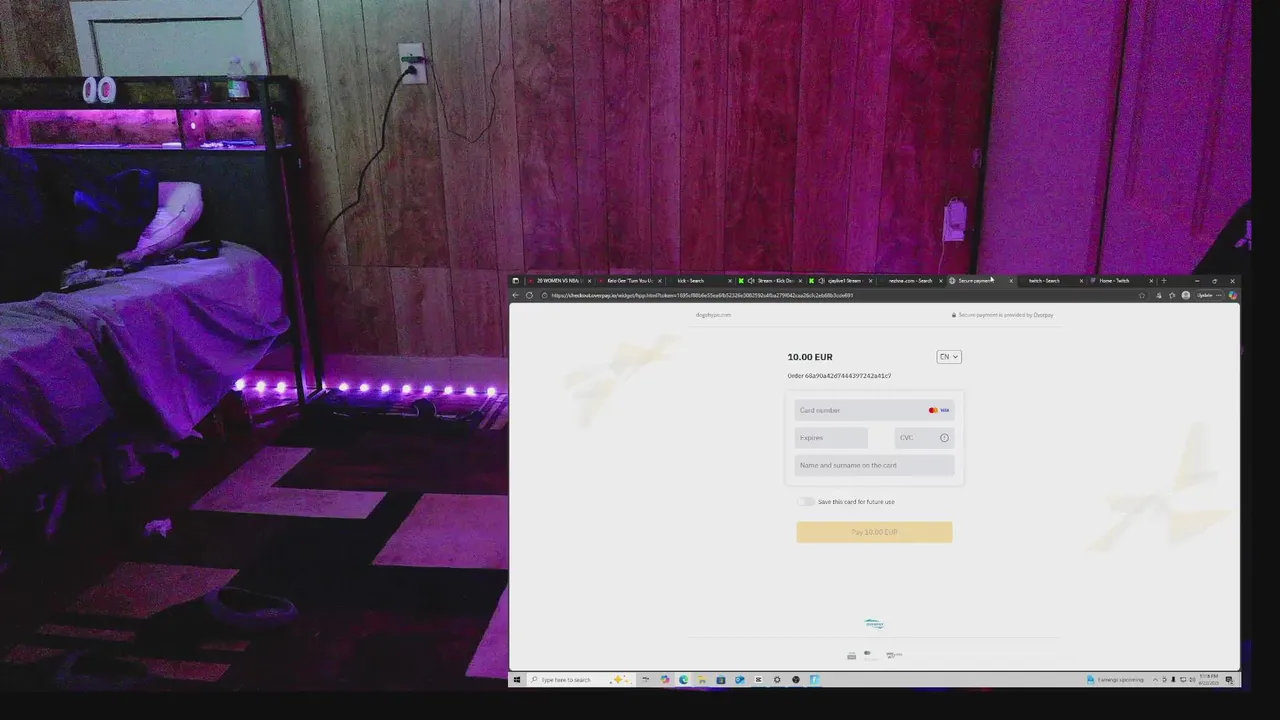Open a new browser tab
The image size is (1280, 720).
point(1163,281)
